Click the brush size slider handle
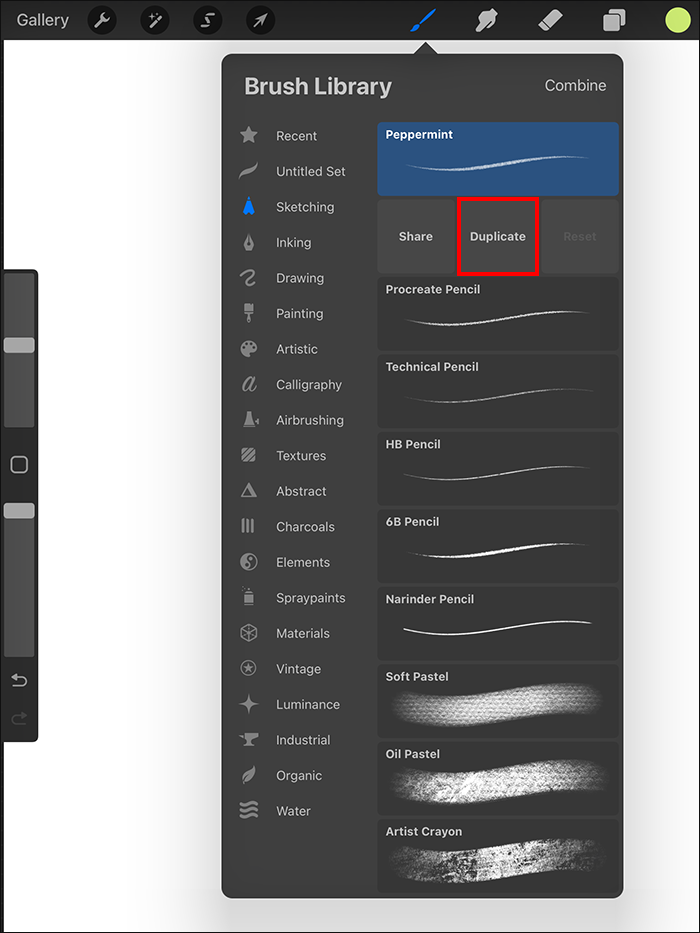 [19, 345]
